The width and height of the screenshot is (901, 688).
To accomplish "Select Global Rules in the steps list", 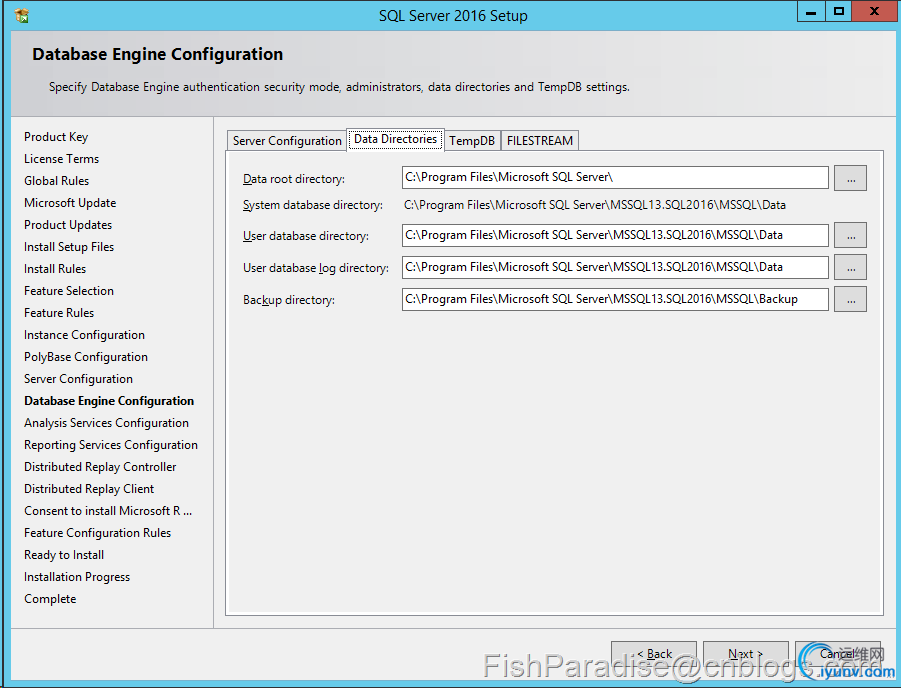I will point(56,180).
